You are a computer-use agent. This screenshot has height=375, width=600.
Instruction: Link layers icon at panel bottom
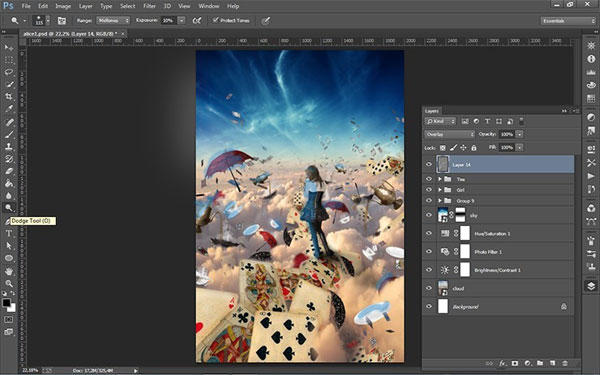tap(489, 363)
